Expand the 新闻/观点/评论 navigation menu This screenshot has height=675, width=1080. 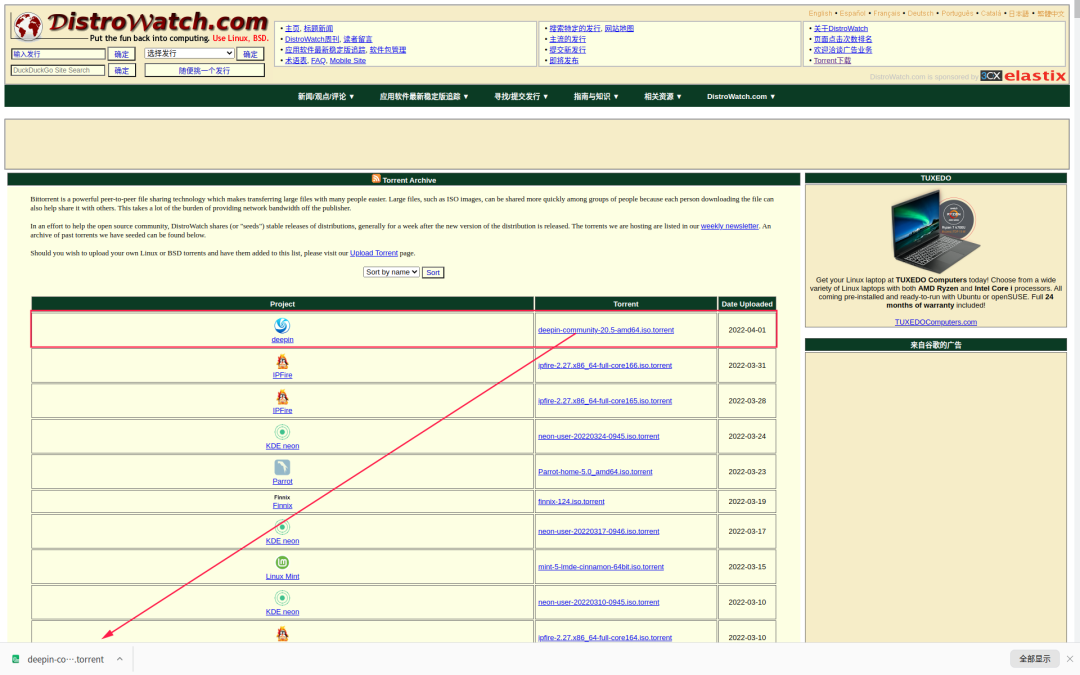(326, 96)
